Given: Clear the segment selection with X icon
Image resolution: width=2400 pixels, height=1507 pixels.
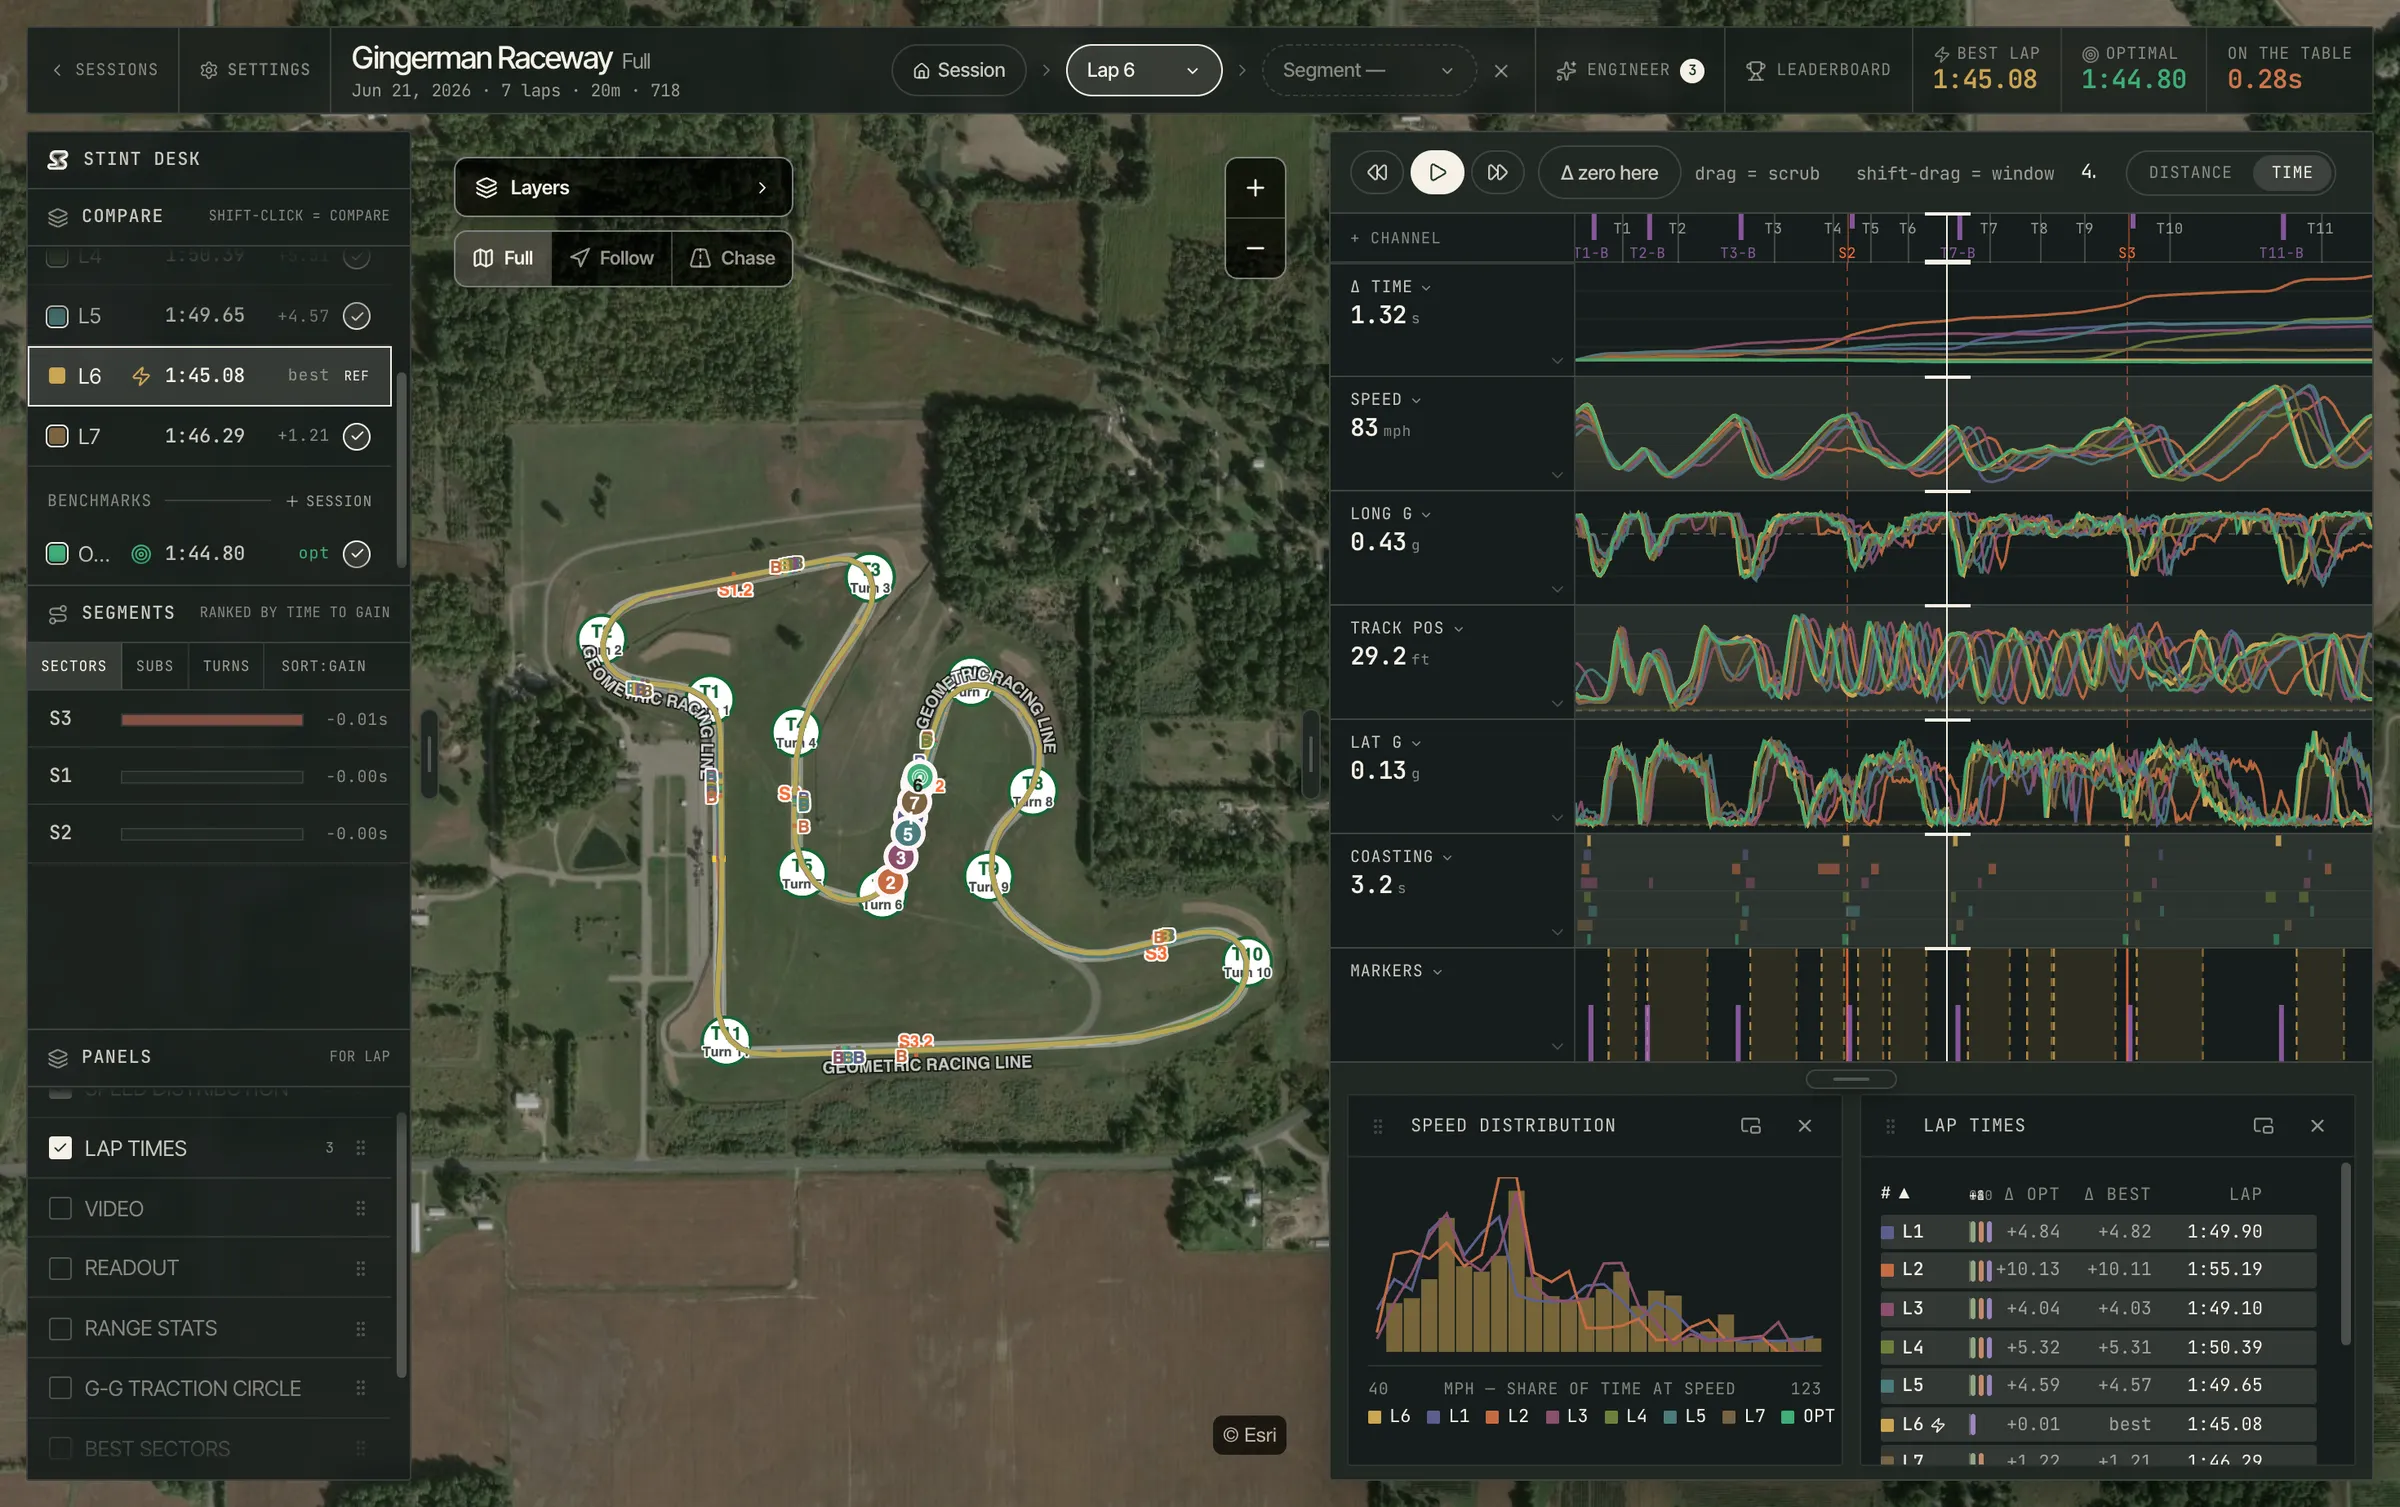Looking at the screenshot, I should (x=1501, y=70).
